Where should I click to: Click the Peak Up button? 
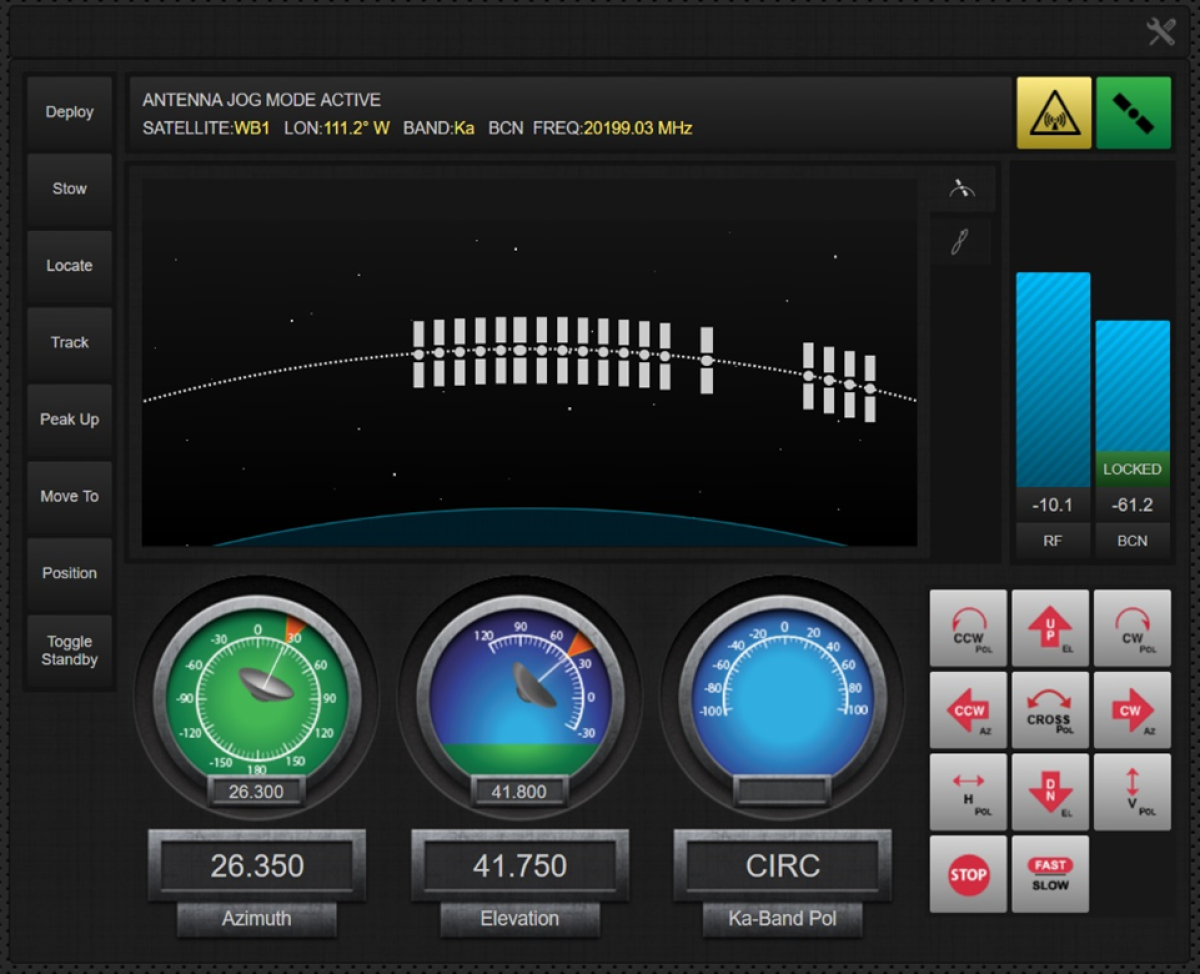click(x=69, y=420)
